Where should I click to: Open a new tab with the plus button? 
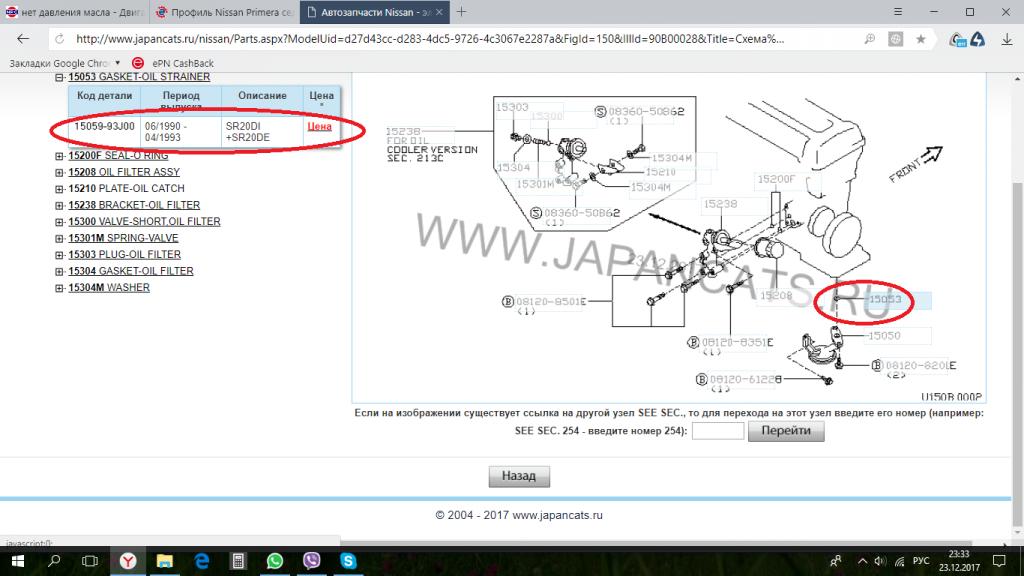pos(461,12)
